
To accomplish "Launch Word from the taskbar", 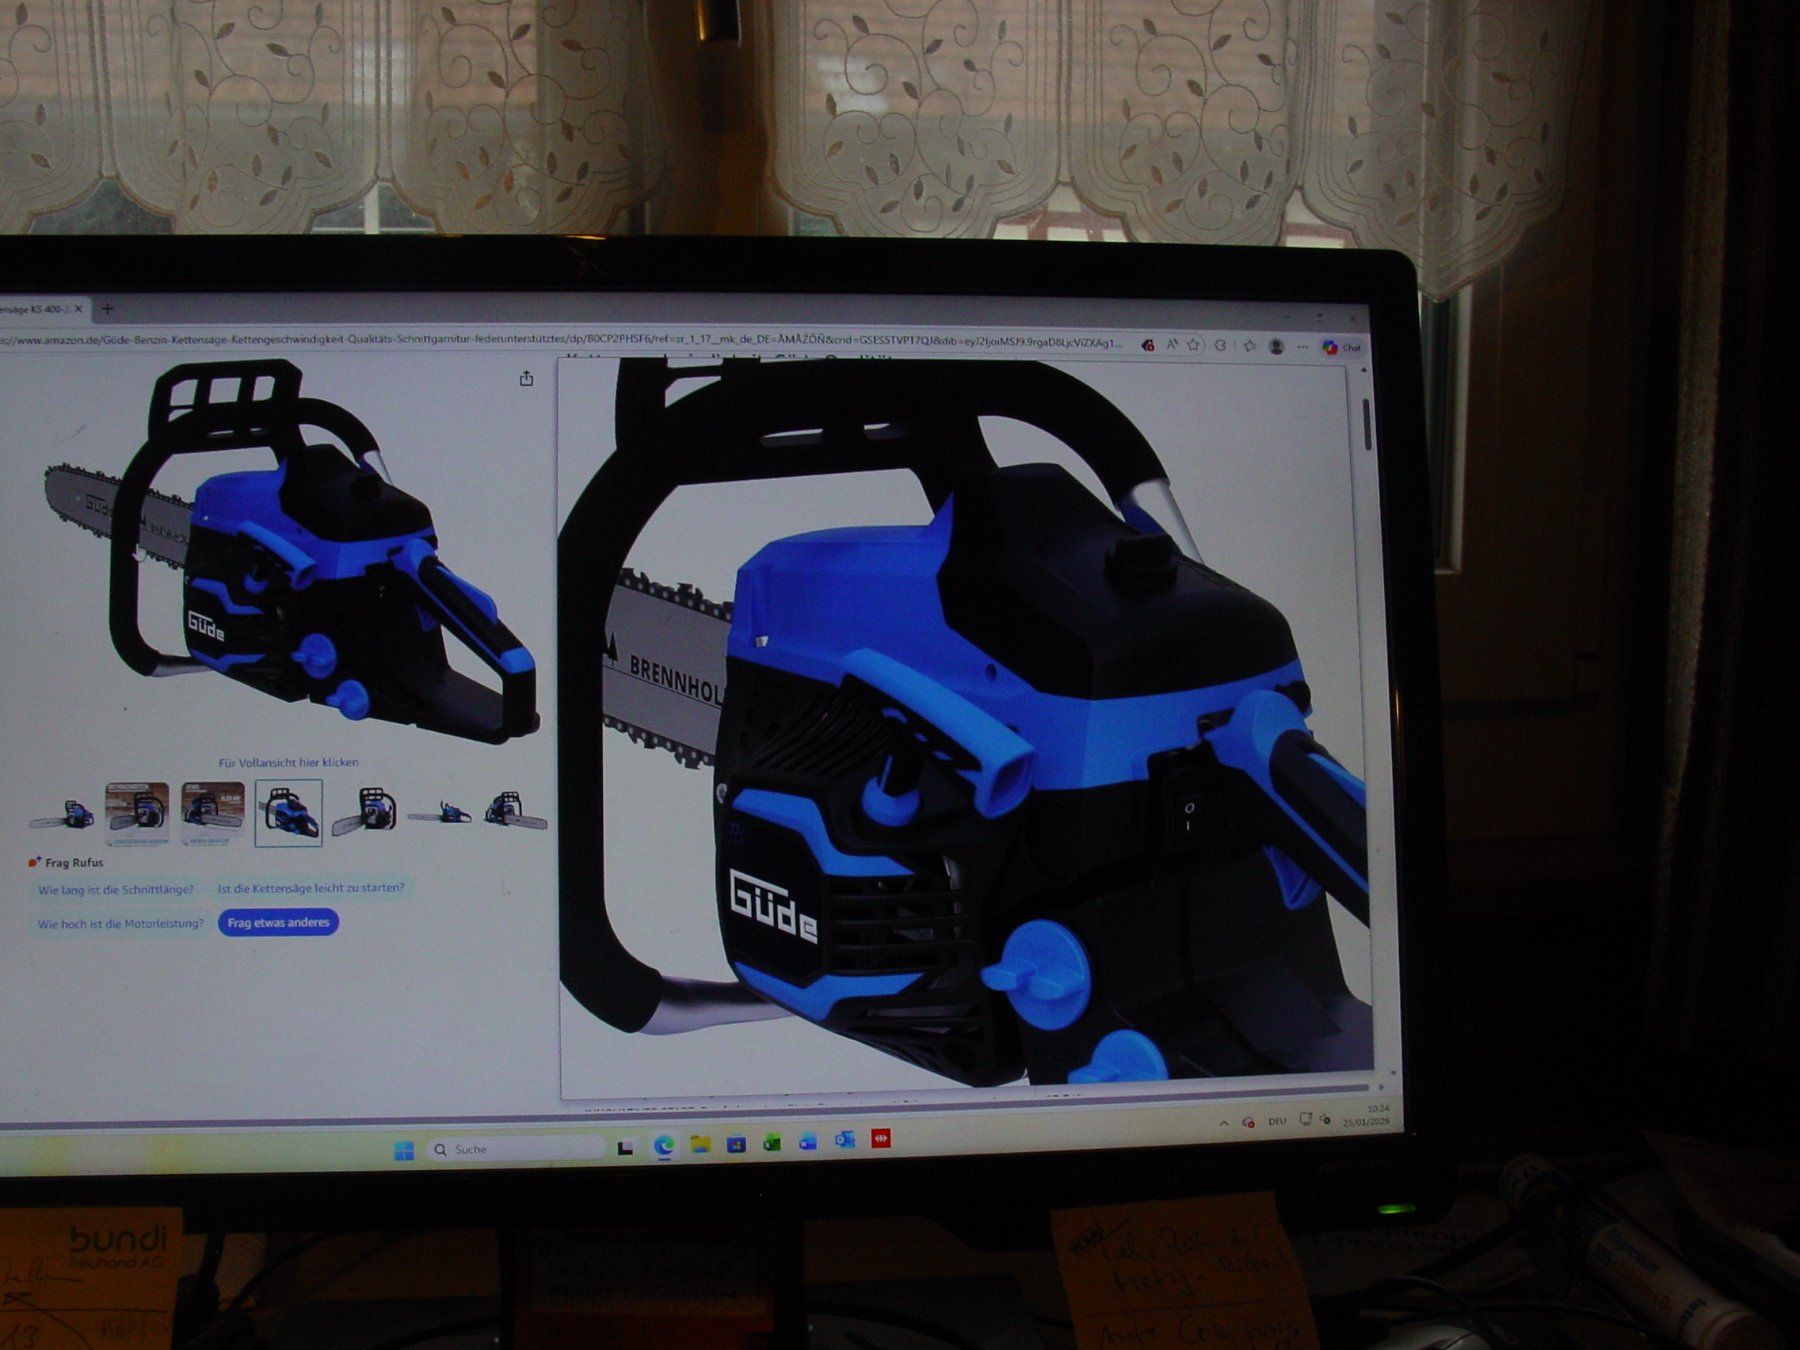I will point(808,1141).
